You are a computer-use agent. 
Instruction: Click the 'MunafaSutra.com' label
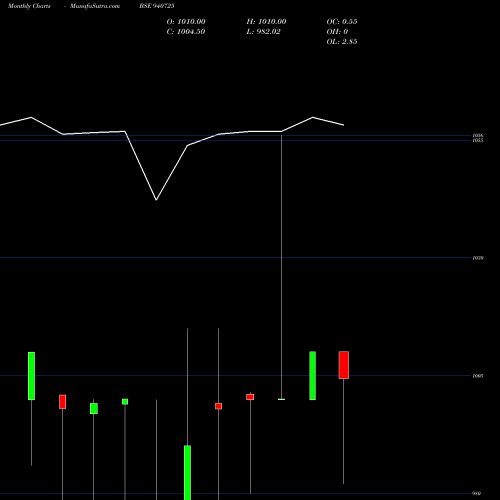click(x=95, y=6)
